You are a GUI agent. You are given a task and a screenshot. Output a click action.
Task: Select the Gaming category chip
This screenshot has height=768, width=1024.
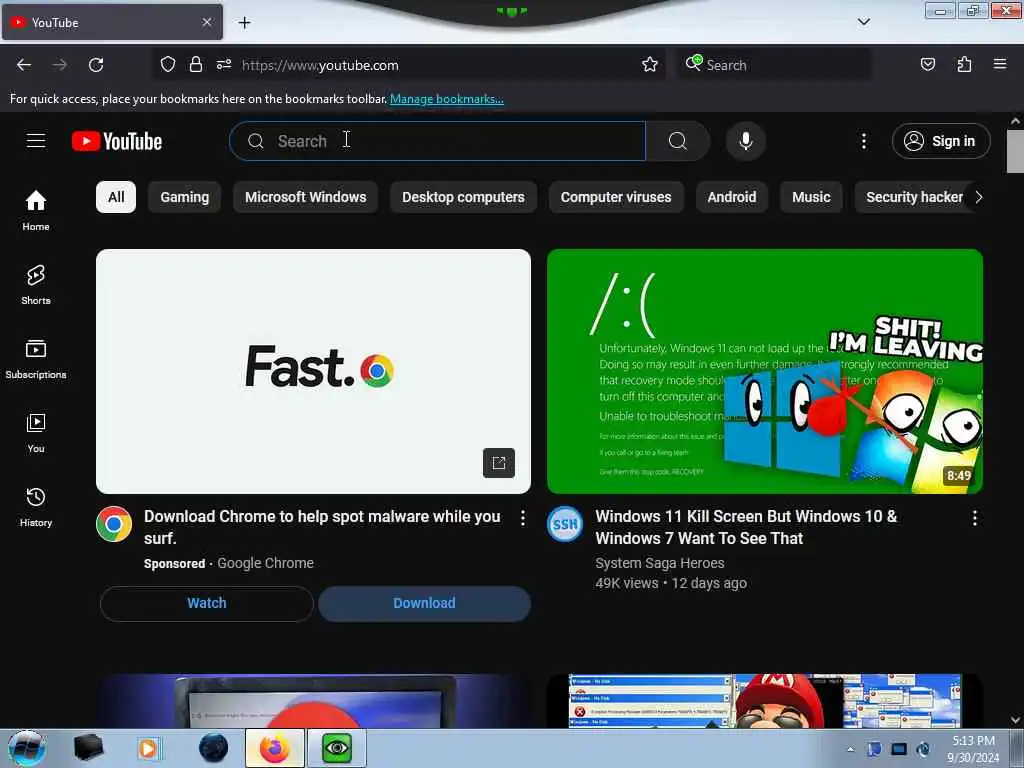(185, 197)
